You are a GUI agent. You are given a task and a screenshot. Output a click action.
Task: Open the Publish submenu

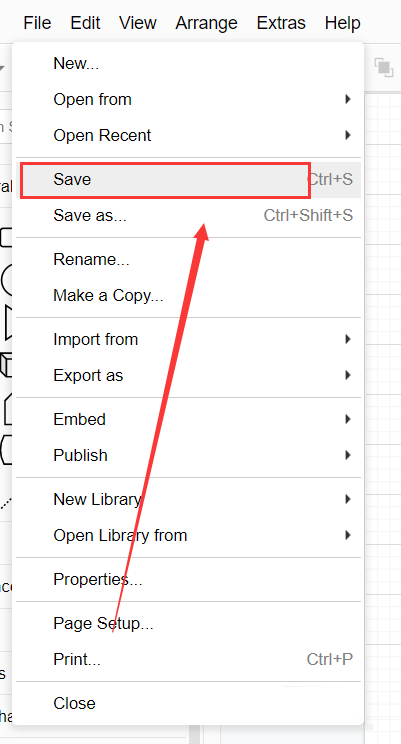[188, 456]
